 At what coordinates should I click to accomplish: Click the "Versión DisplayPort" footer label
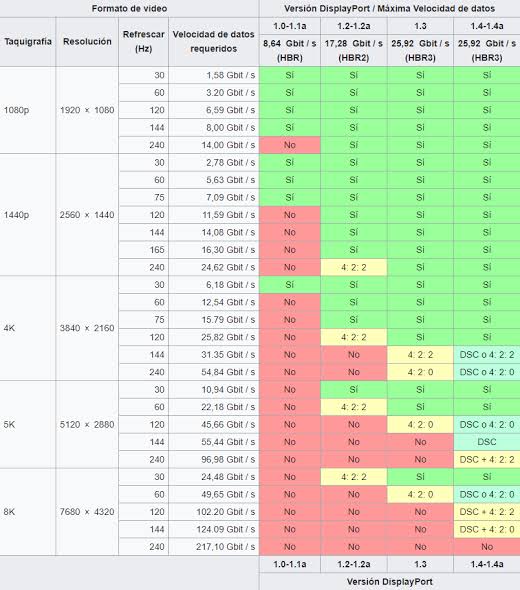pyautogui.click(x=389, y=582)
